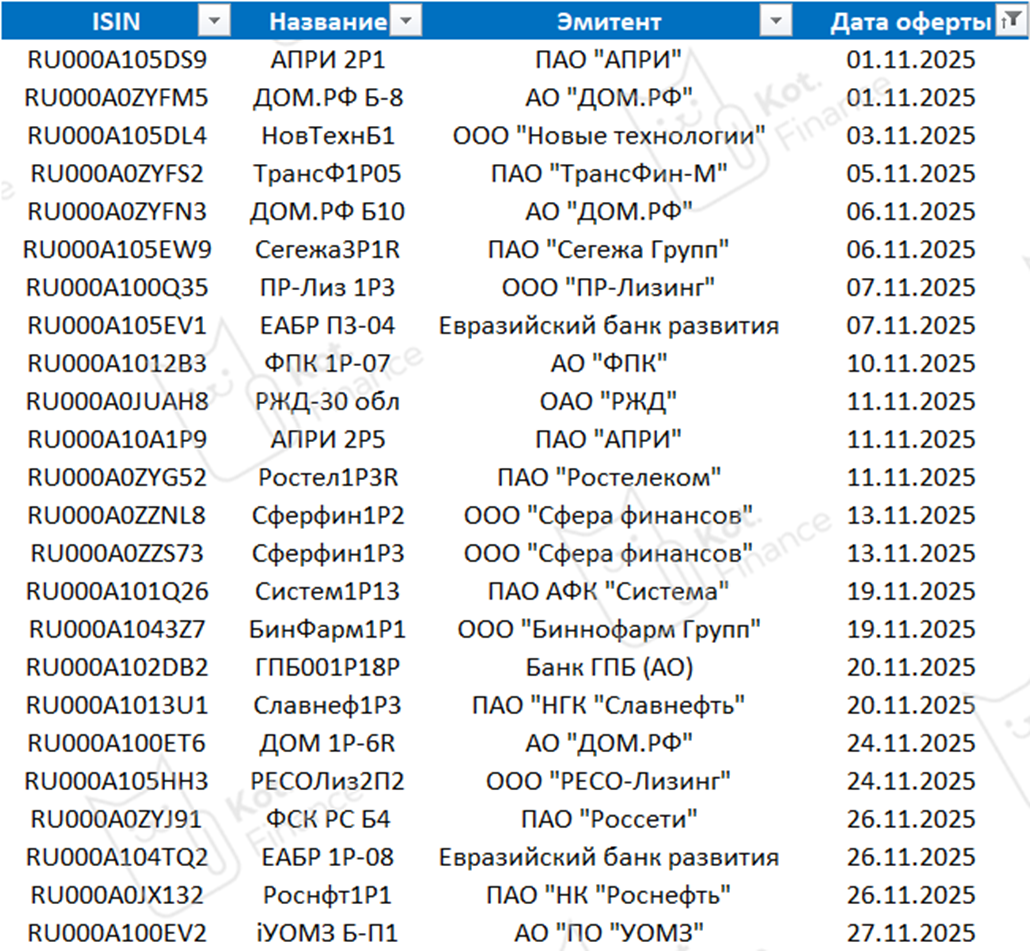Click cell RU000A0ZYFS2
The height and width of the screenshot is (951, 1030).
[x=117, y=174]
